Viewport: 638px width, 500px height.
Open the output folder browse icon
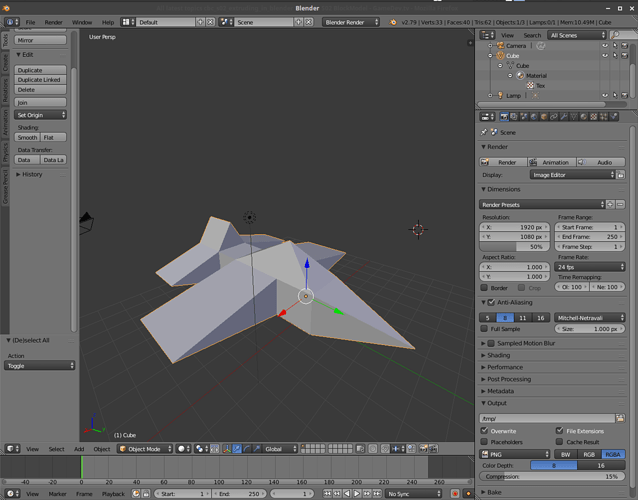620,418
